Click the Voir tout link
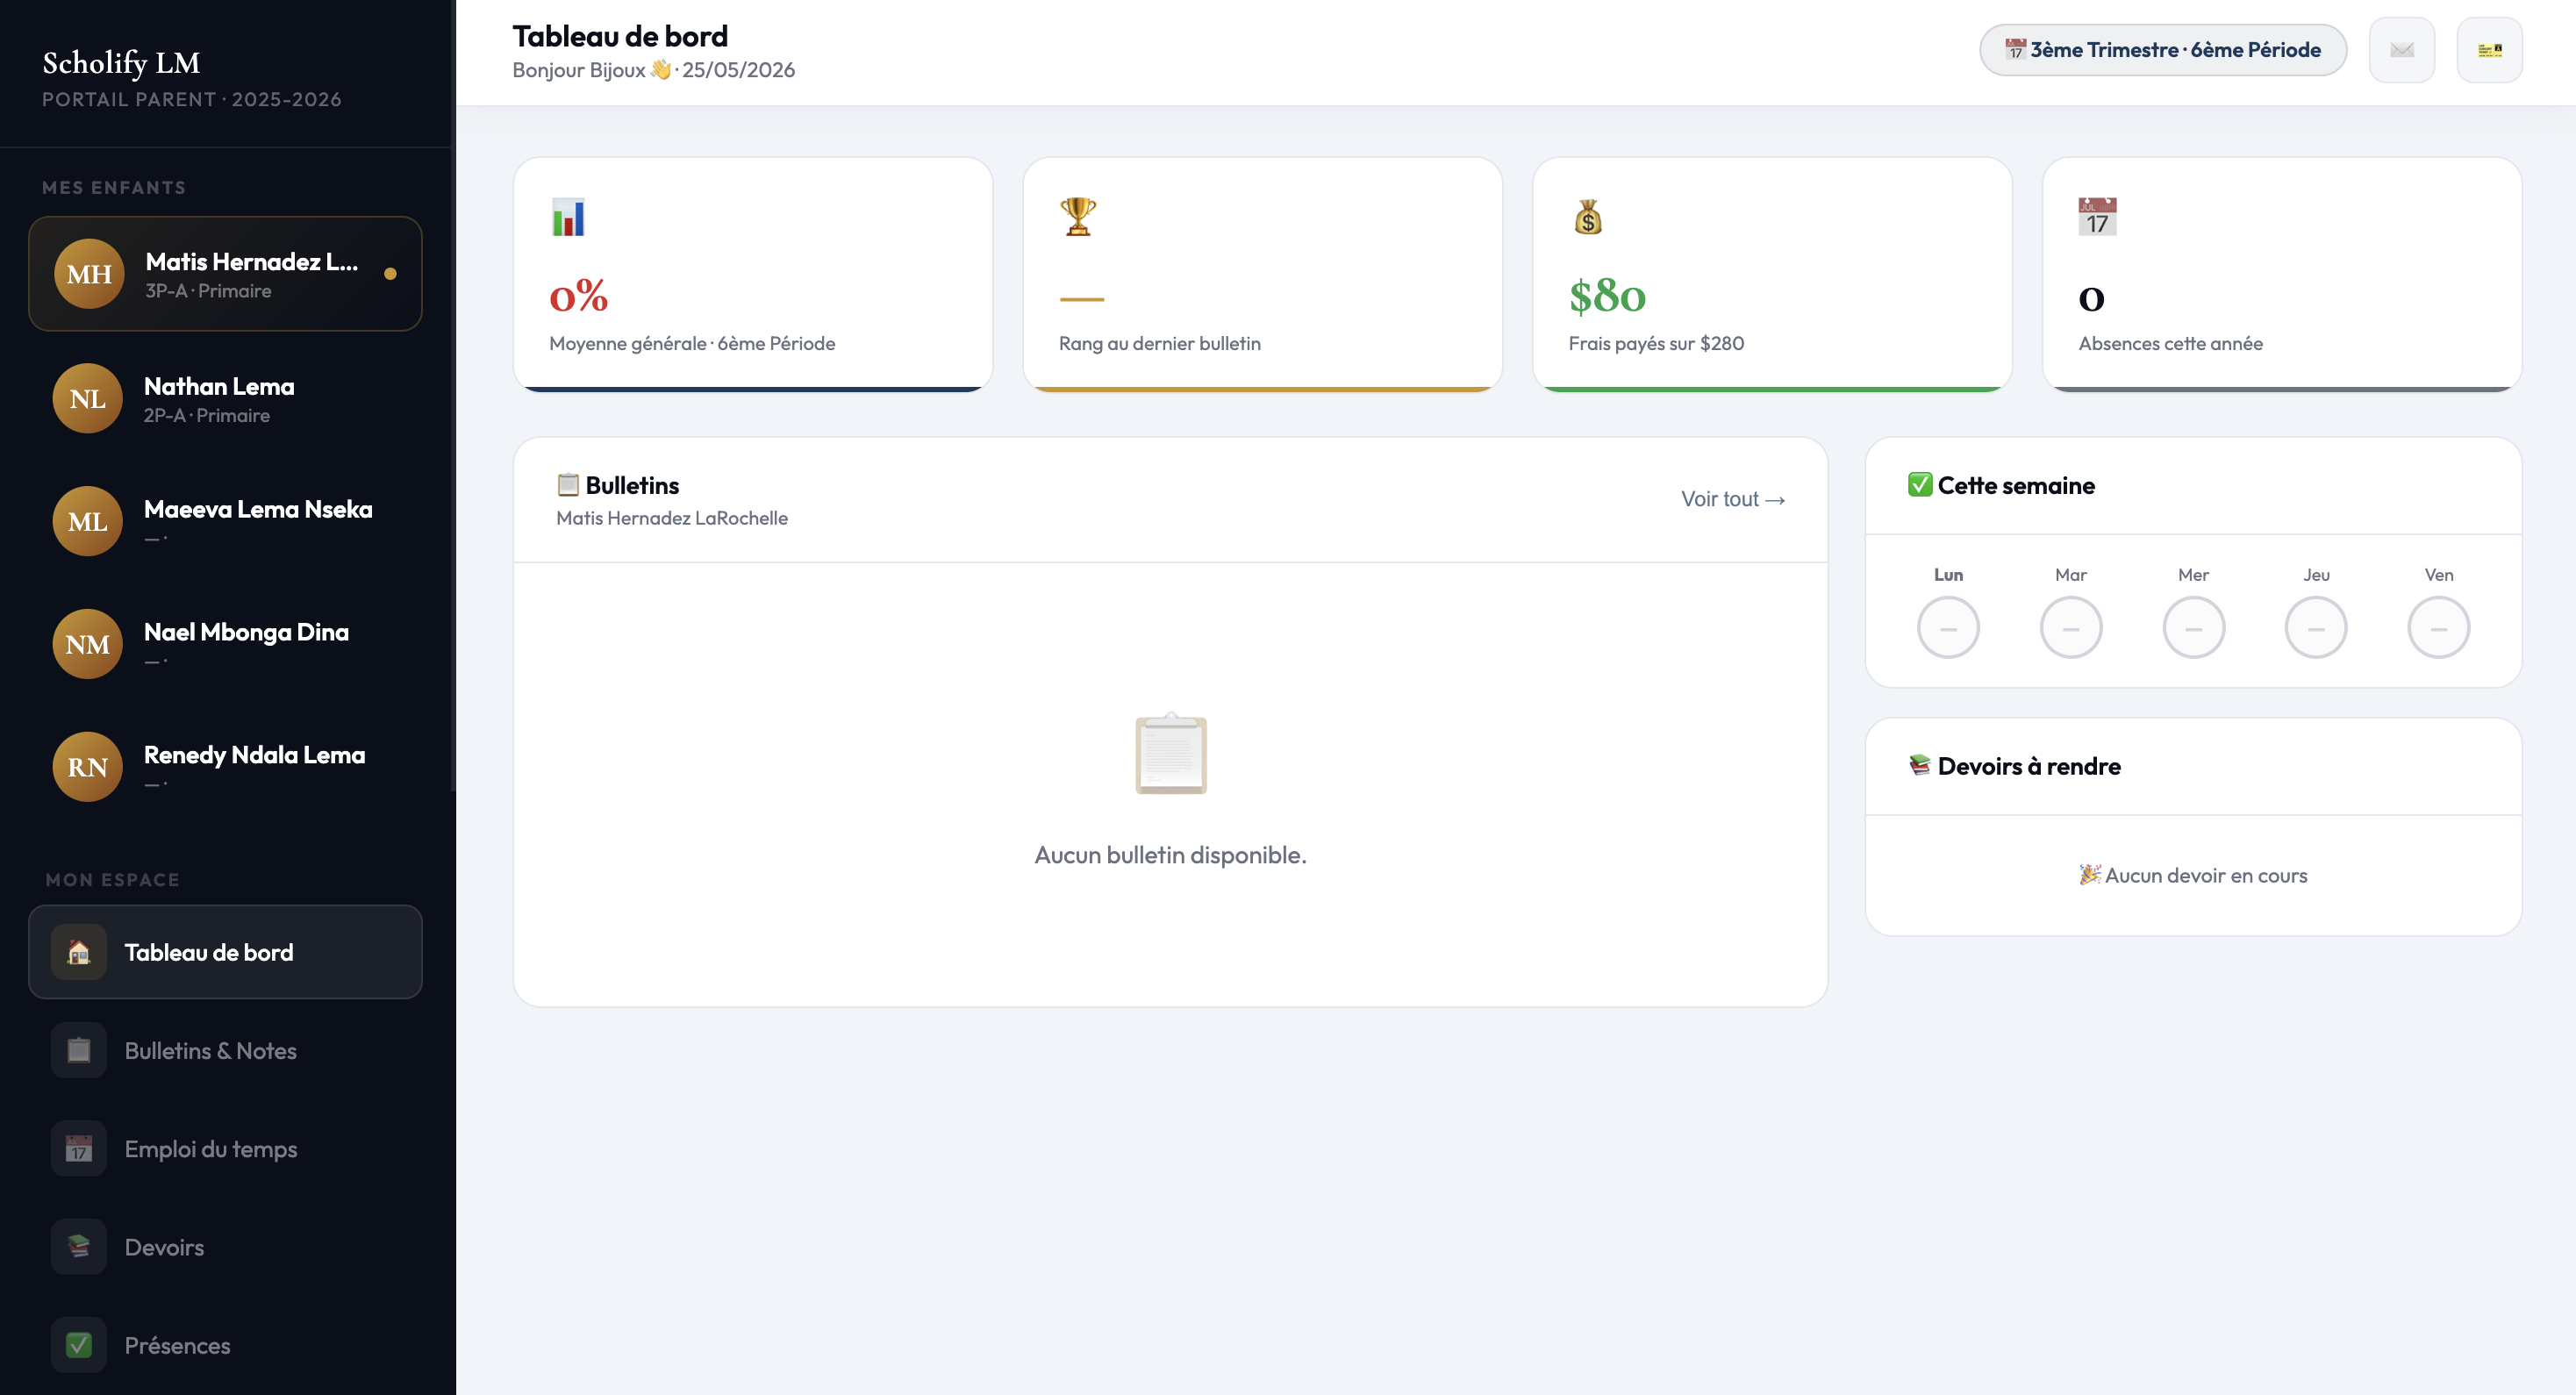Screen dimensions: 2576x1395 tap(1733, 499)
